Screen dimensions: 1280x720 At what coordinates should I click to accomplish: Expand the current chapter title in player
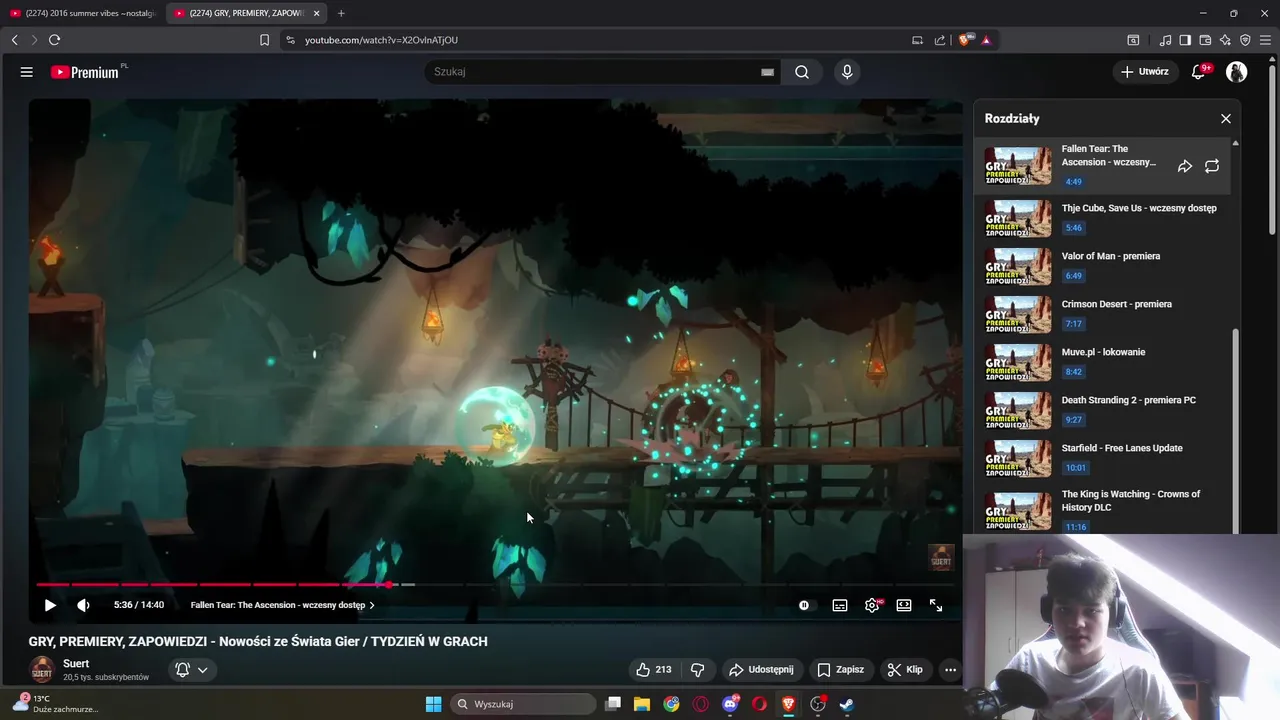[x=282, y=605]
